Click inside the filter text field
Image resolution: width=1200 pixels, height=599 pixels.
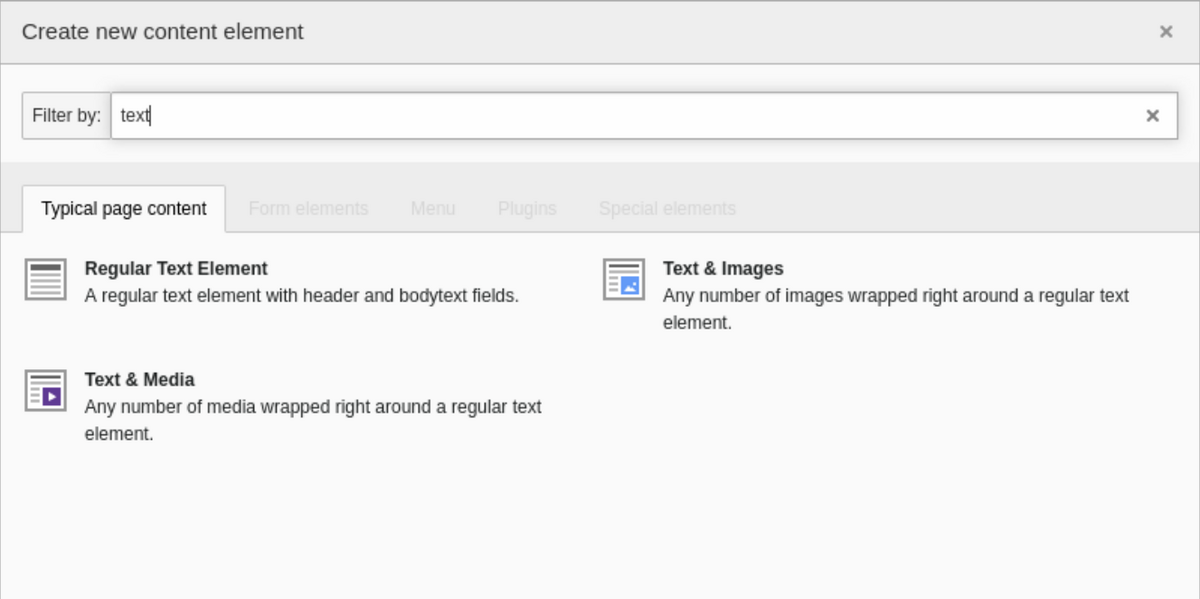pyautogui.click(x=640, y=116)
